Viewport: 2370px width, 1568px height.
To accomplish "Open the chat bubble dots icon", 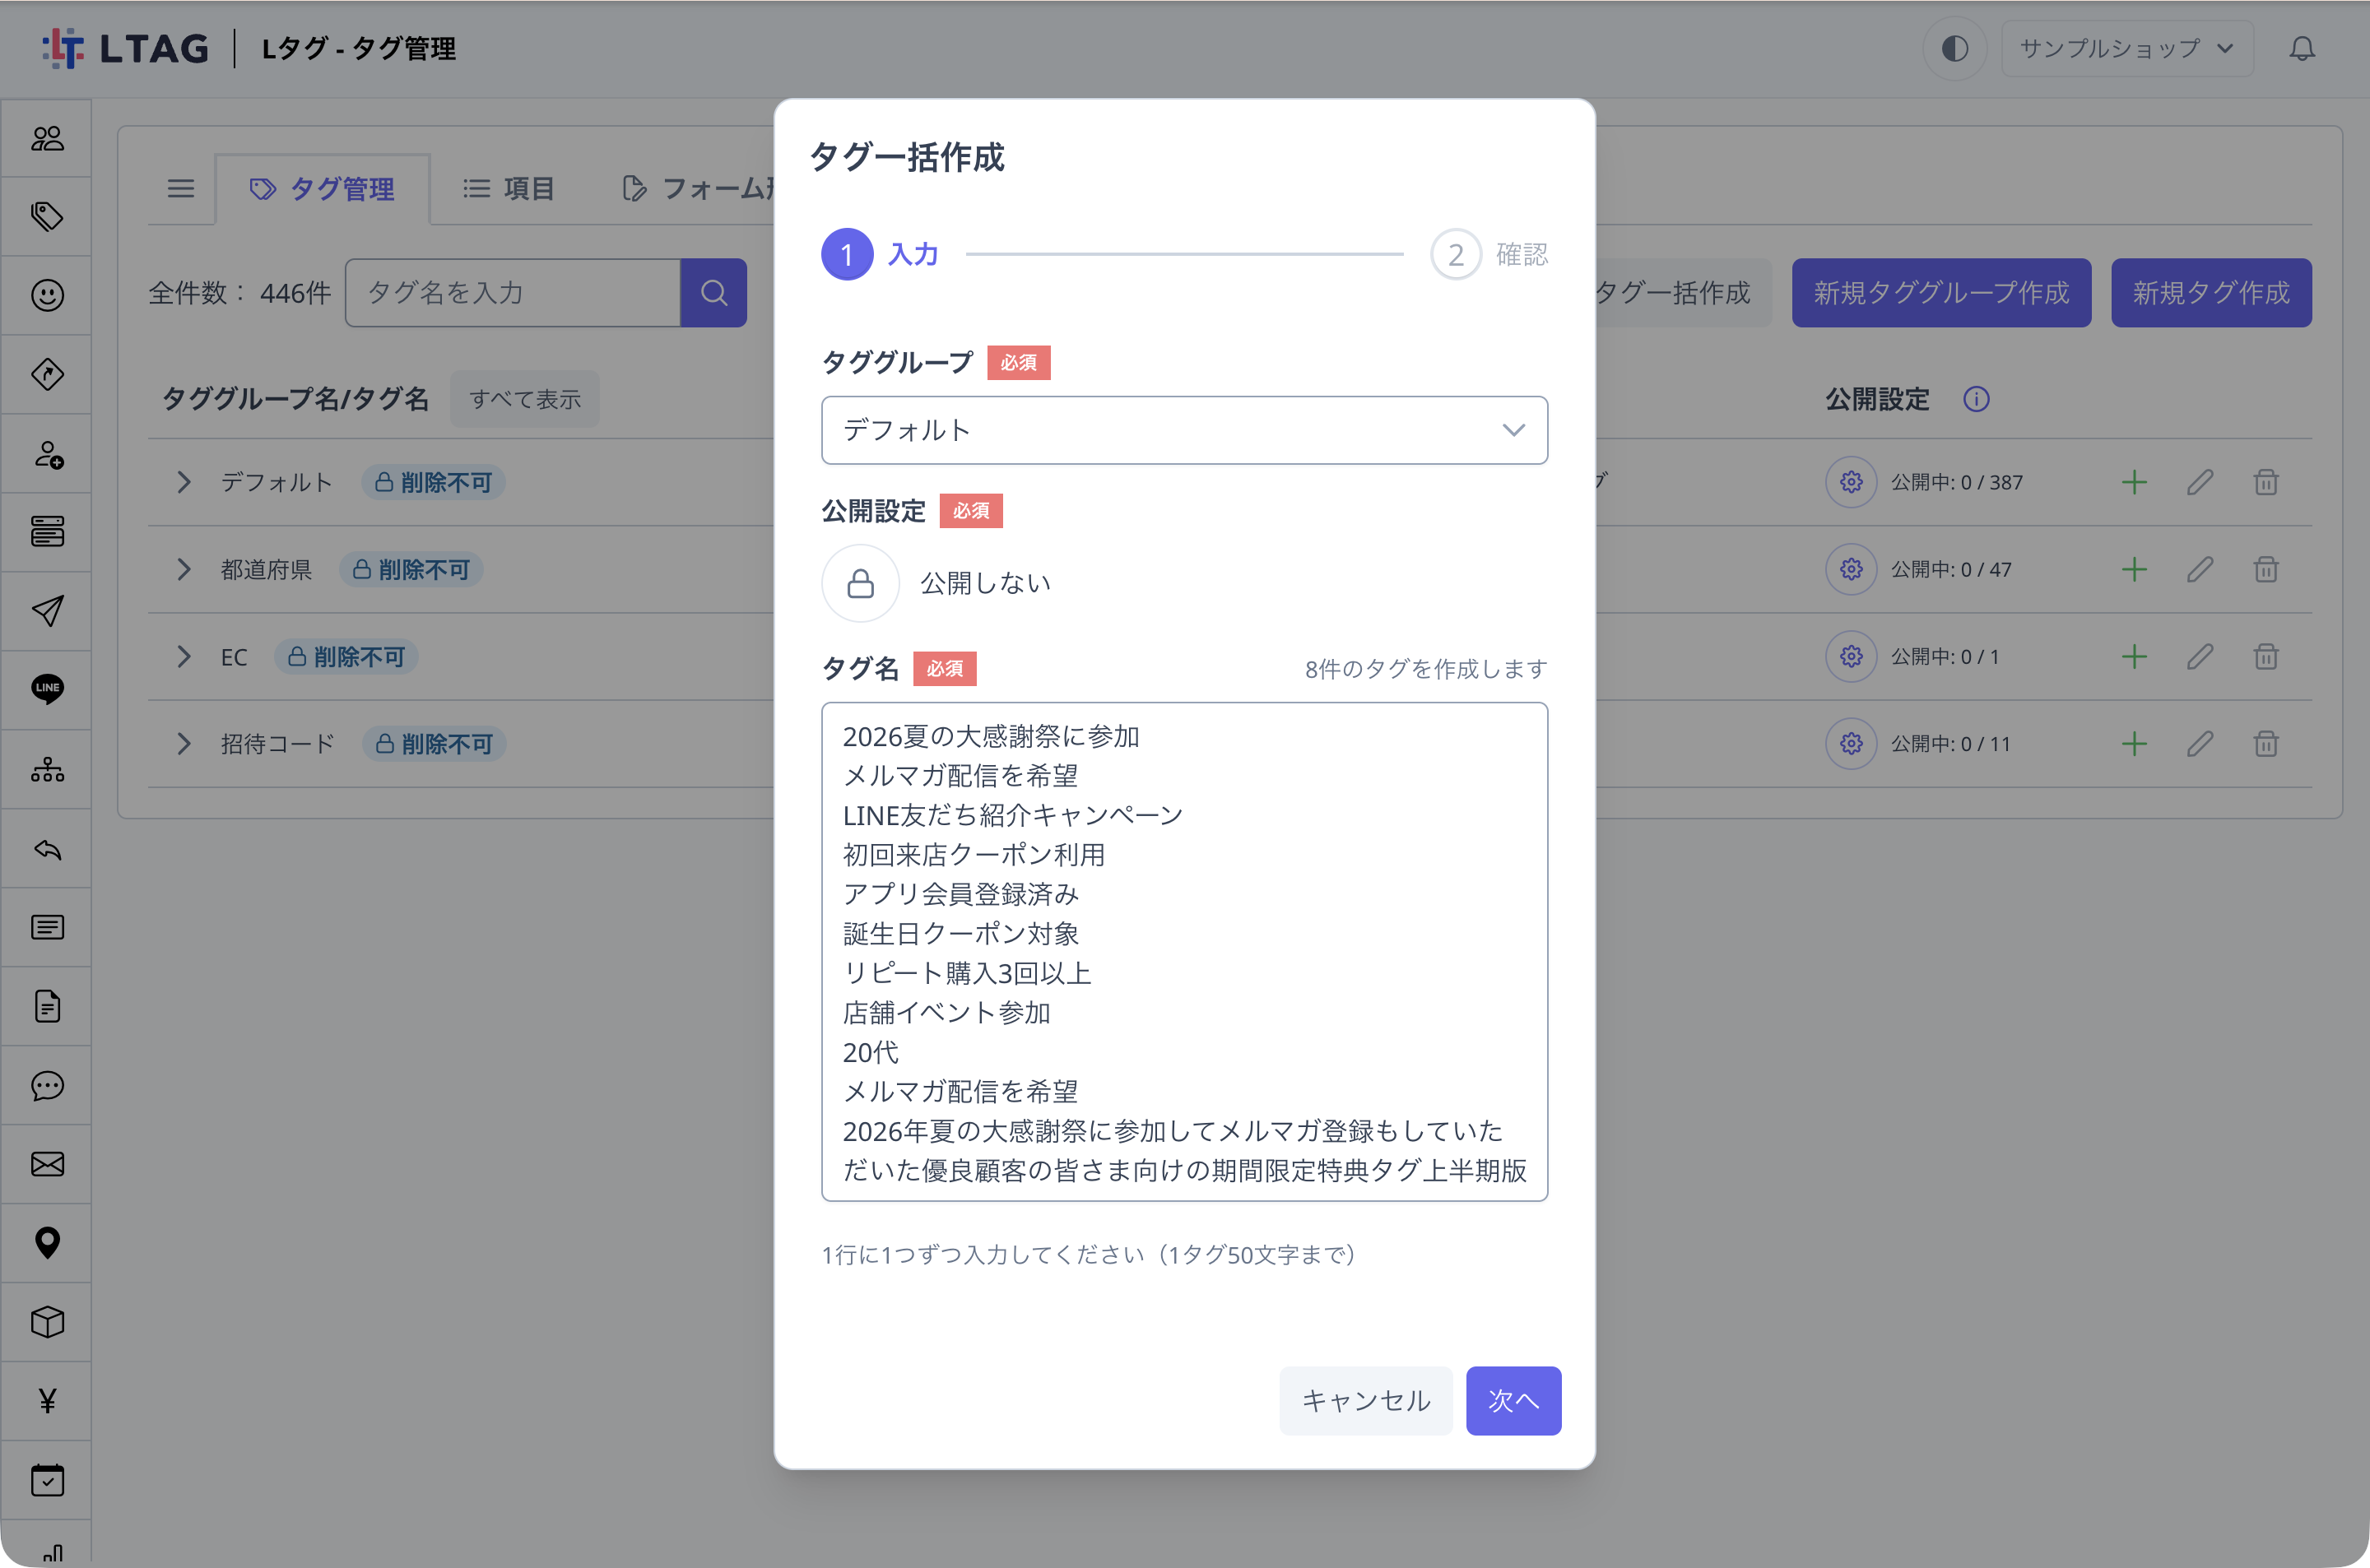I will coord(47,1085).
